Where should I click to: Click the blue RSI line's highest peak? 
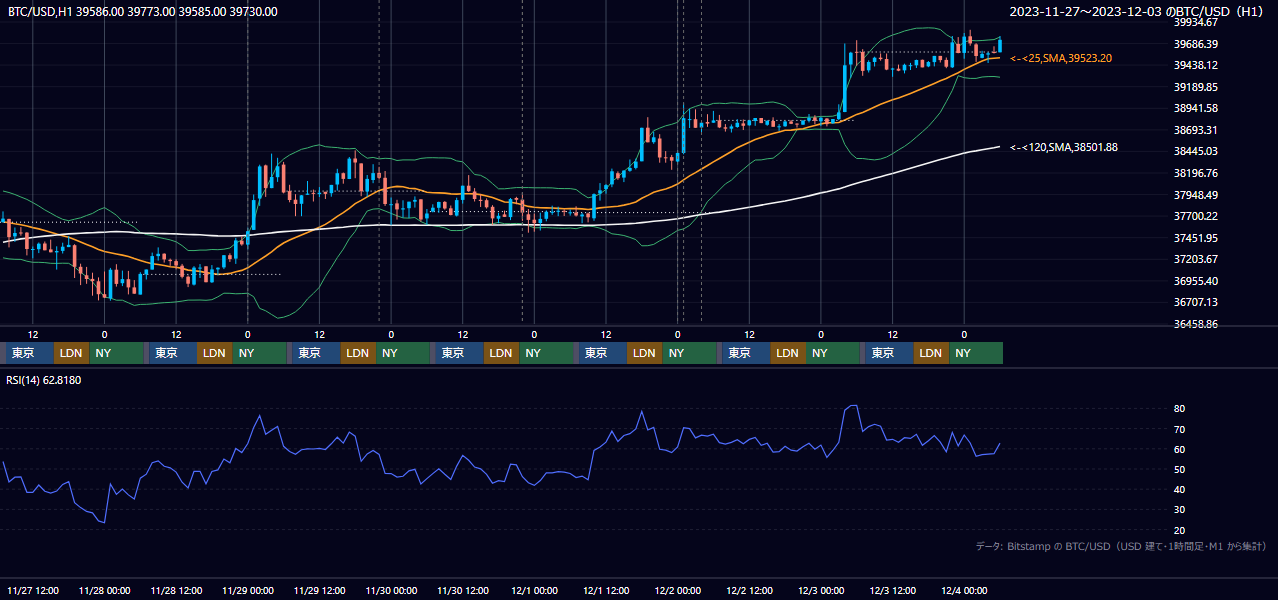click(x=853, y=405)
